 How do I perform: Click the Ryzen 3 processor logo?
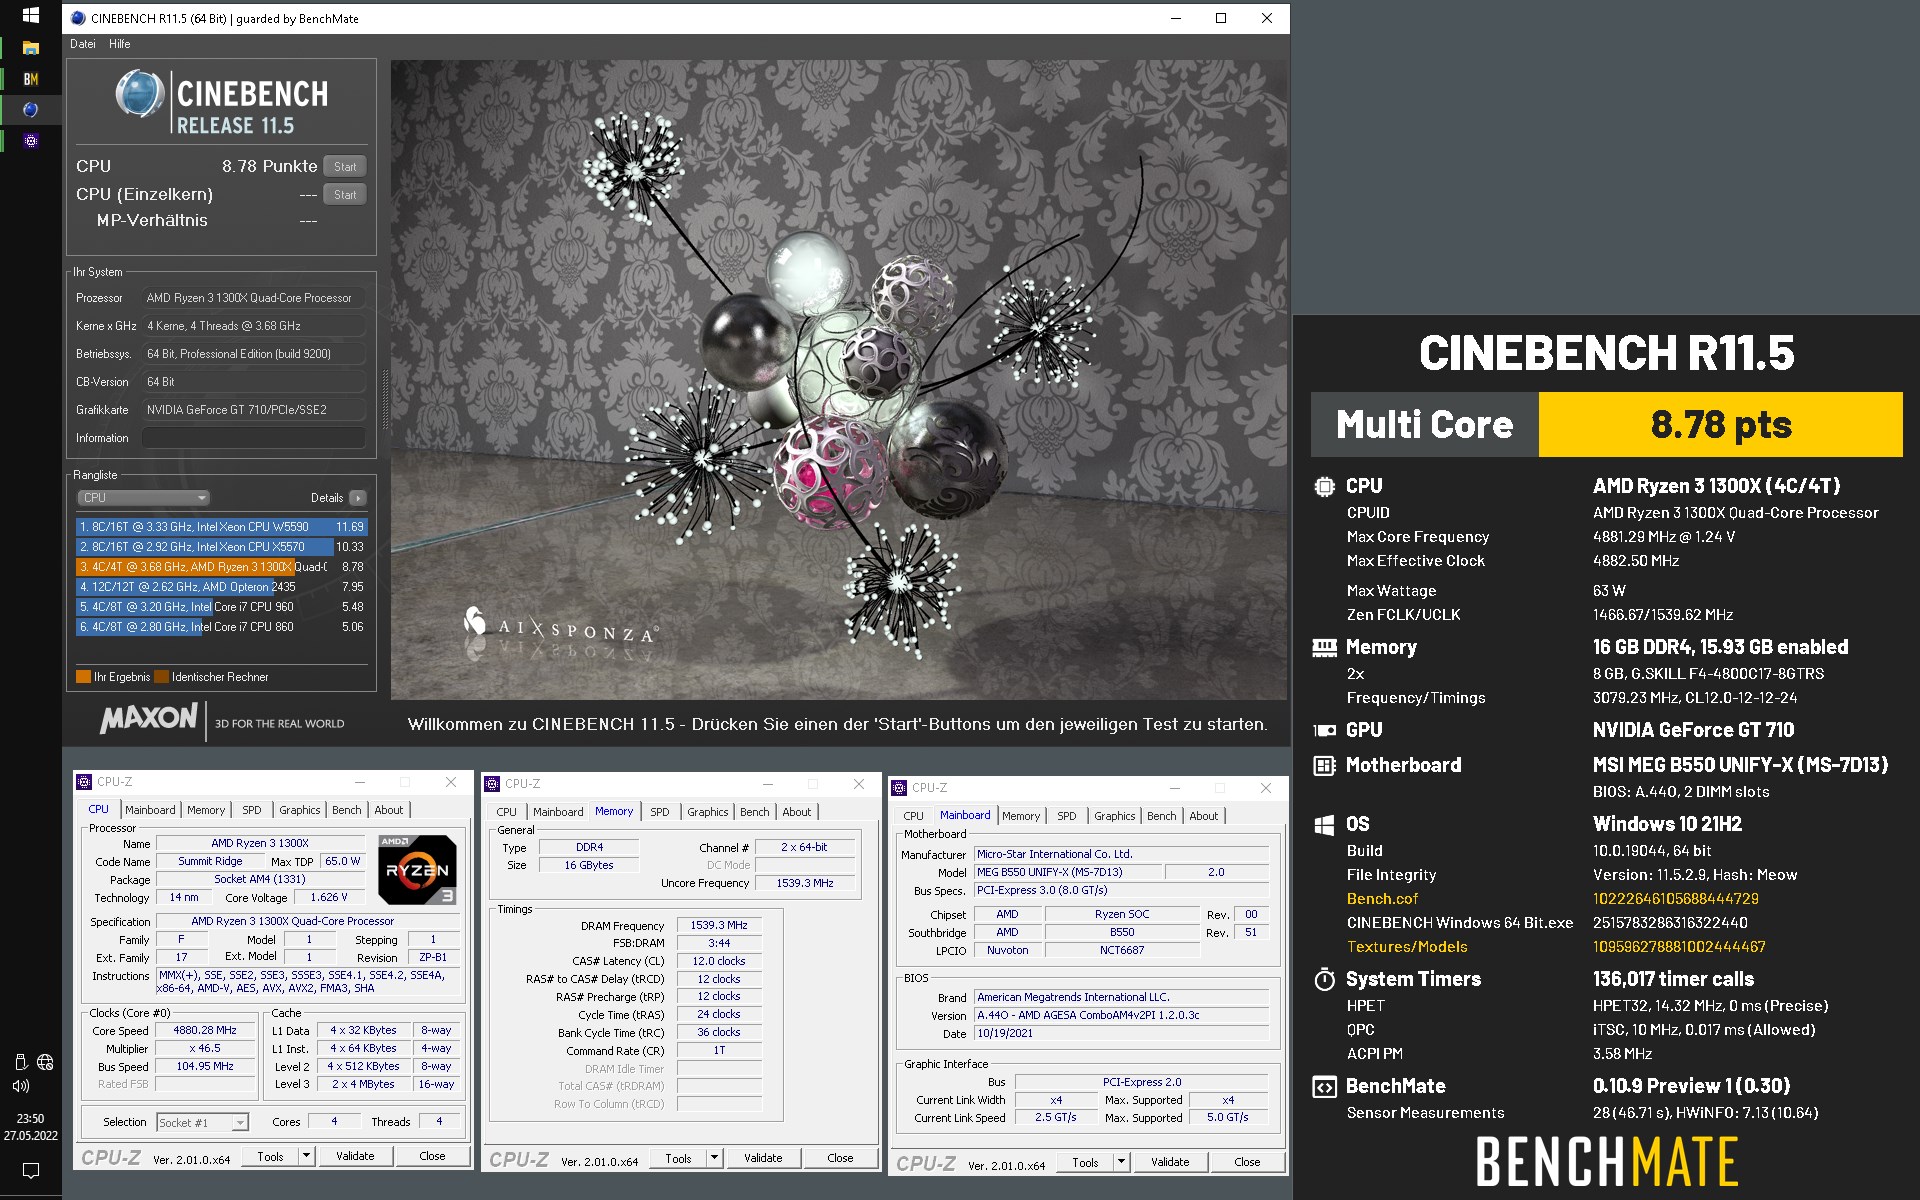point(418,870)
